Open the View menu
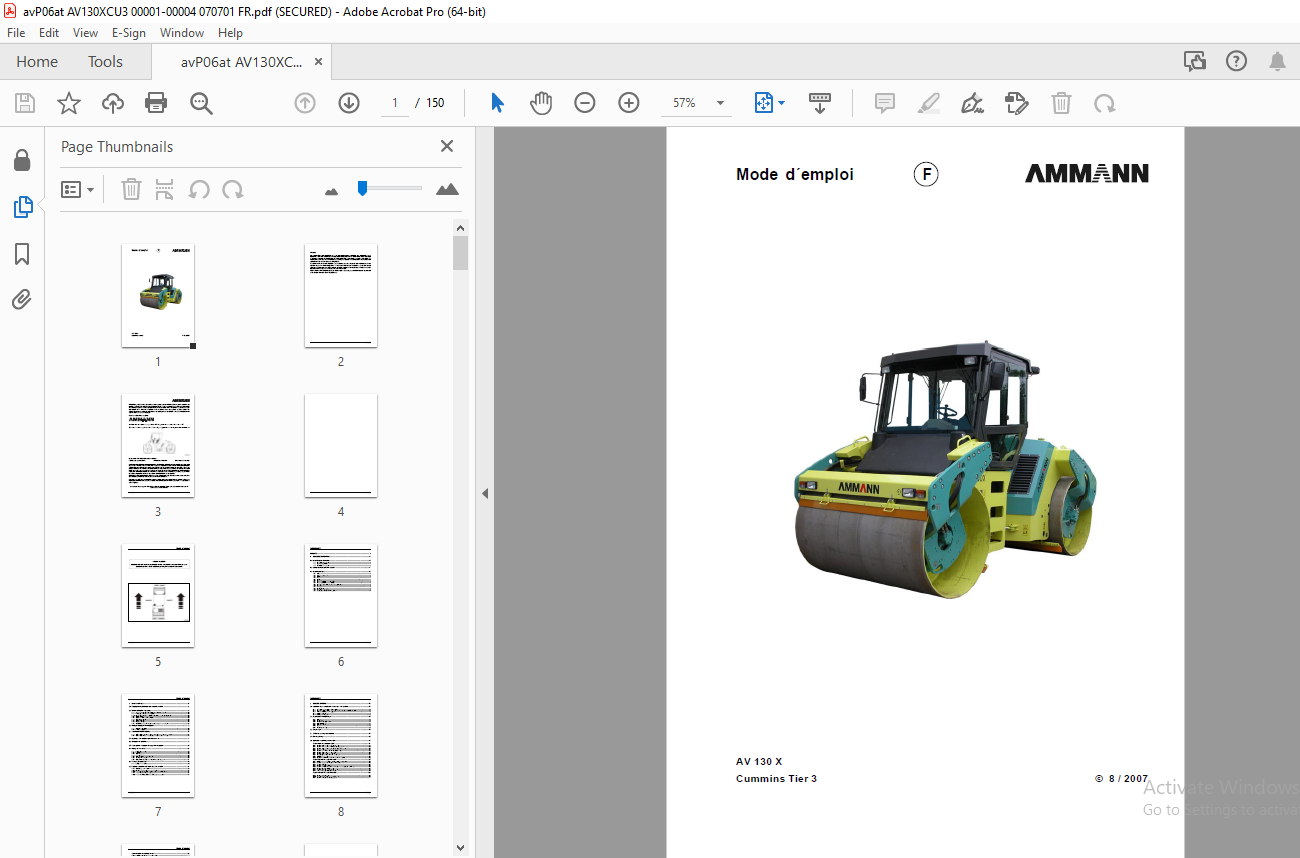The image size is (1300, 858). [x=85, y=32]
